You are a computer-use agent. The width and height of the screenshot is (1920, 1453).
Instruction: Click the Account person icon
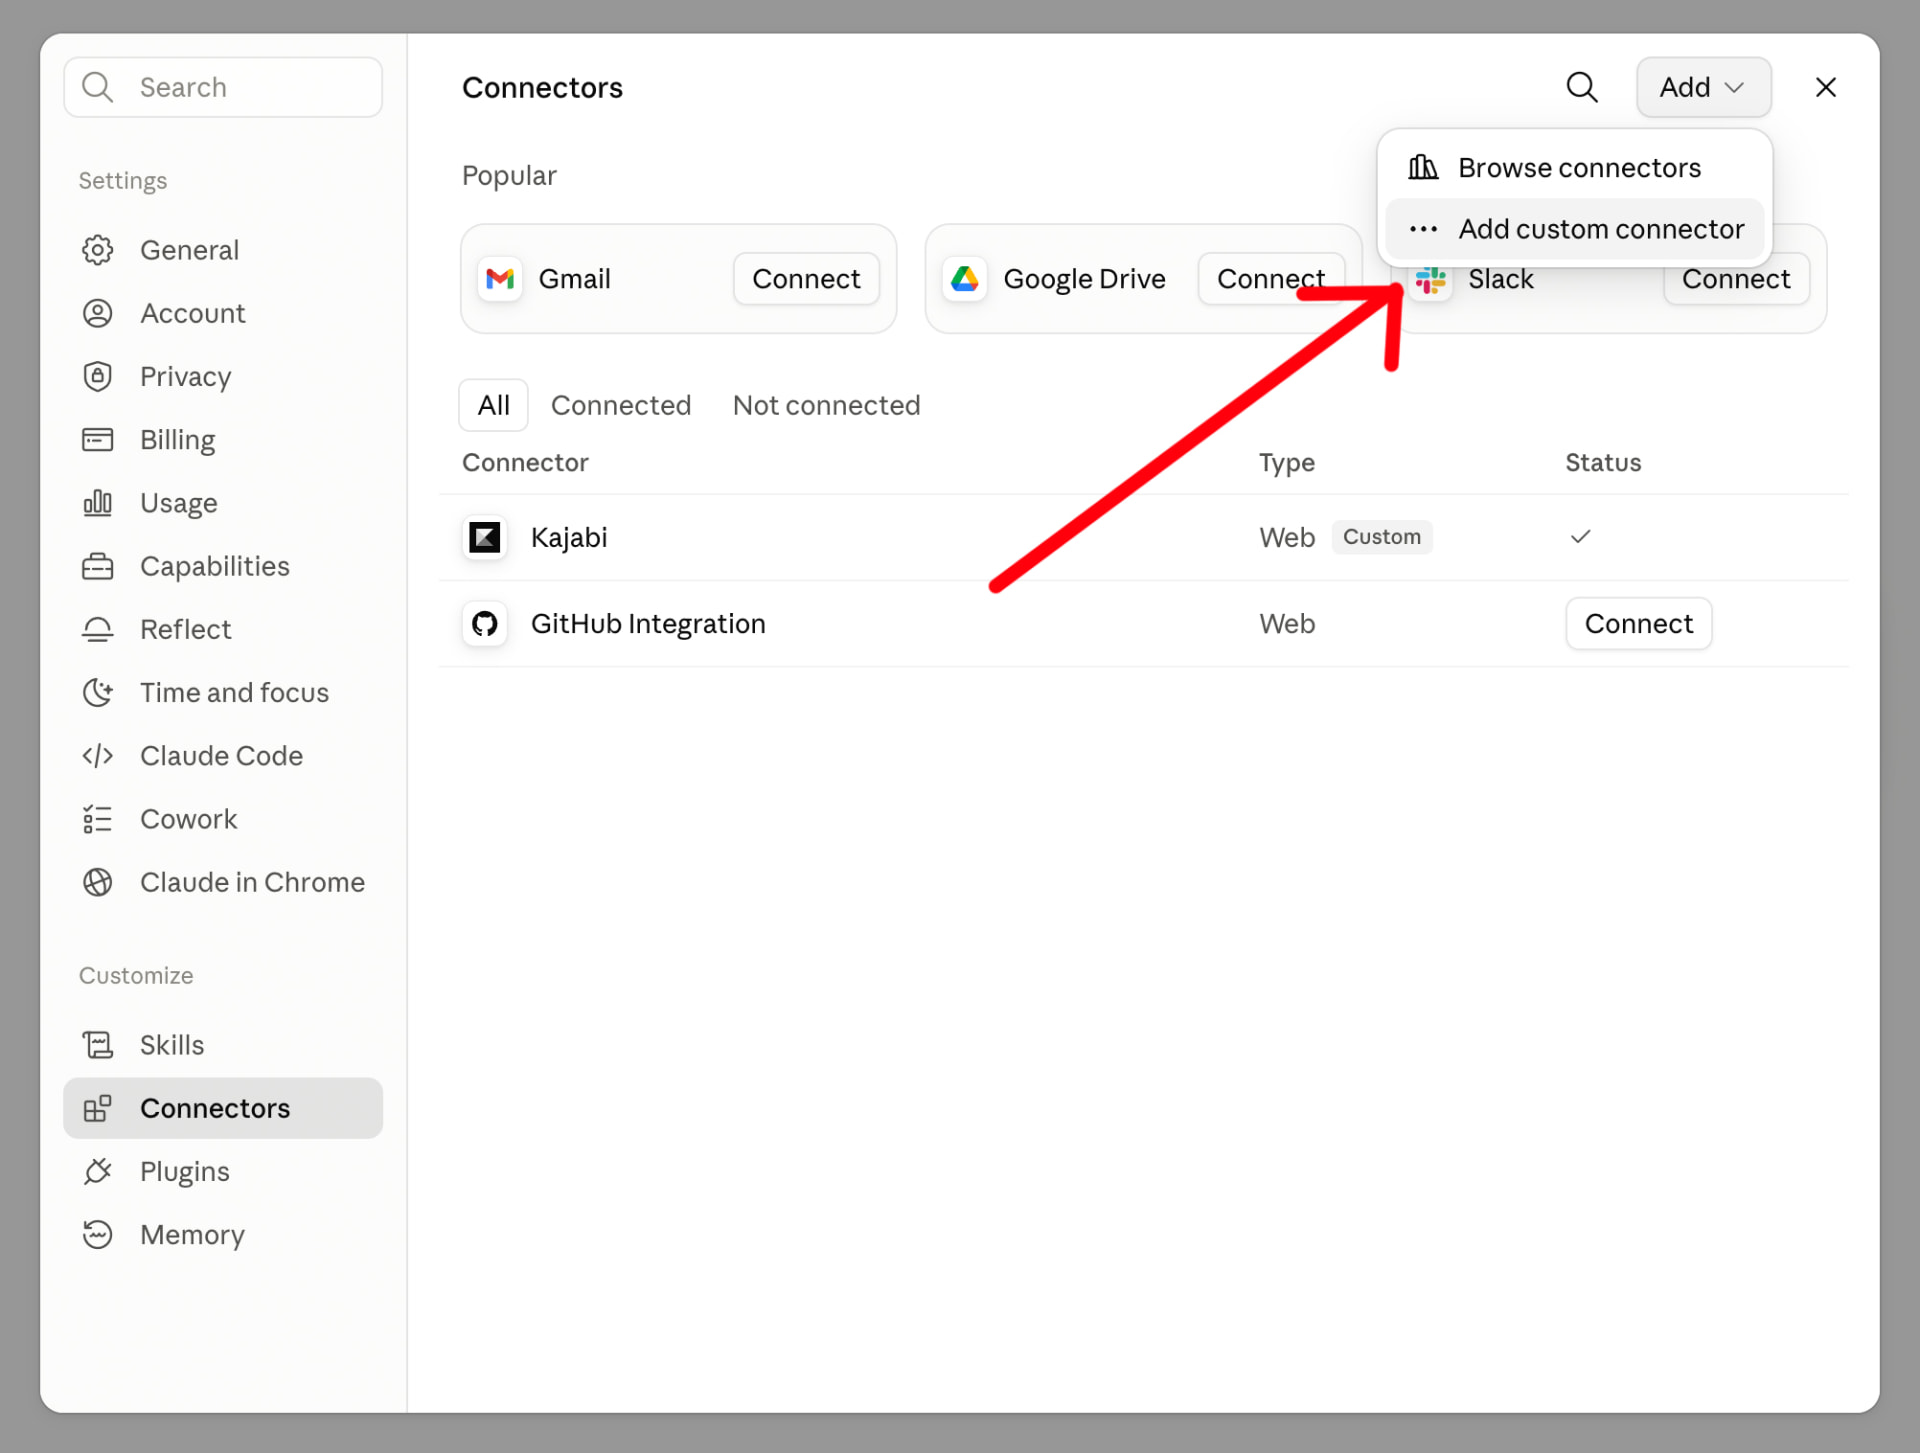coord(97,313)
